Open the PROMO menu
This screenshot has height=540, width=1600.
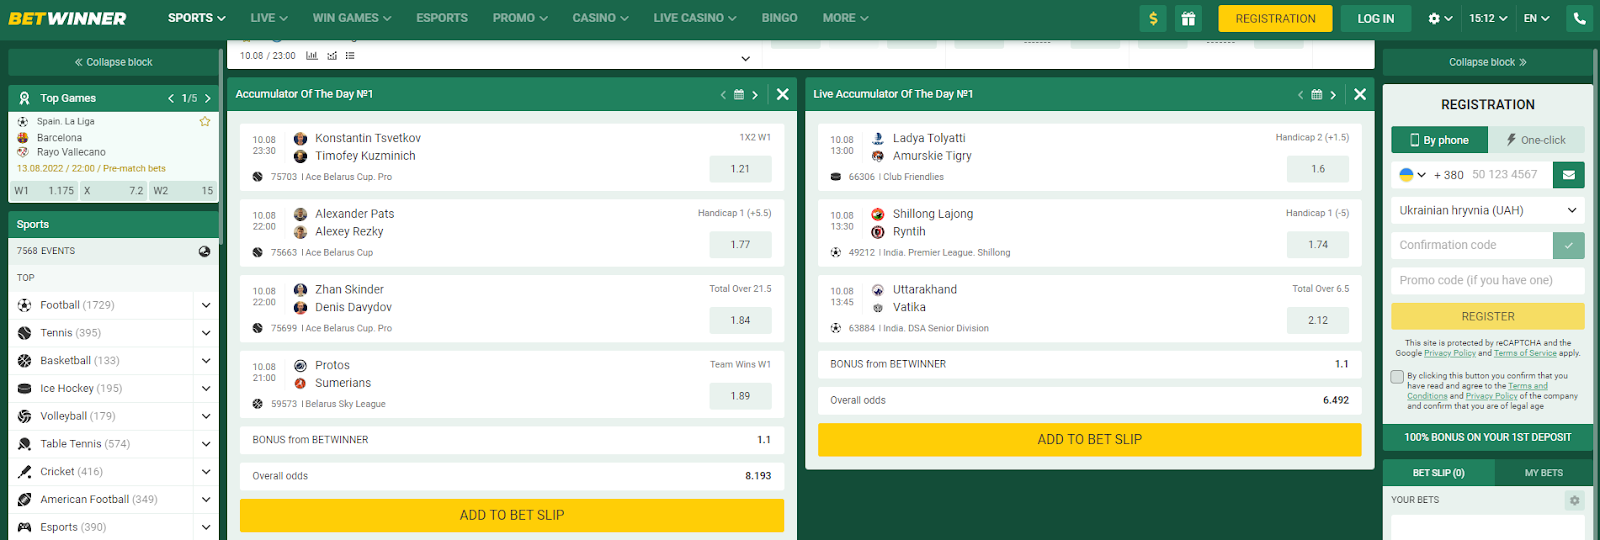(520, 18)
